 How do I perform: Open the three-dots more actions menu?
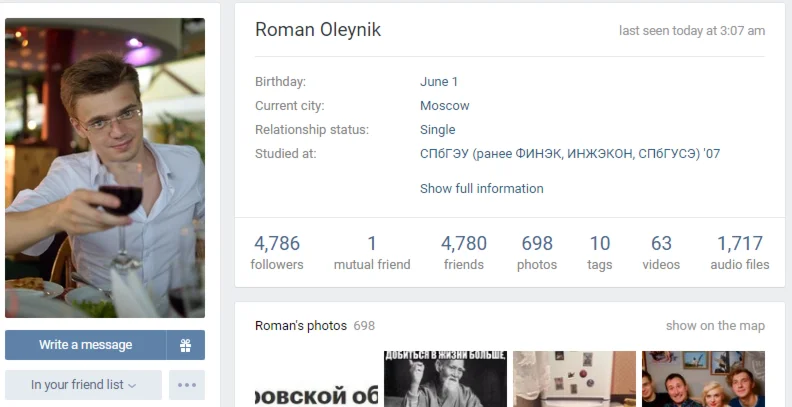coord(187,385)
